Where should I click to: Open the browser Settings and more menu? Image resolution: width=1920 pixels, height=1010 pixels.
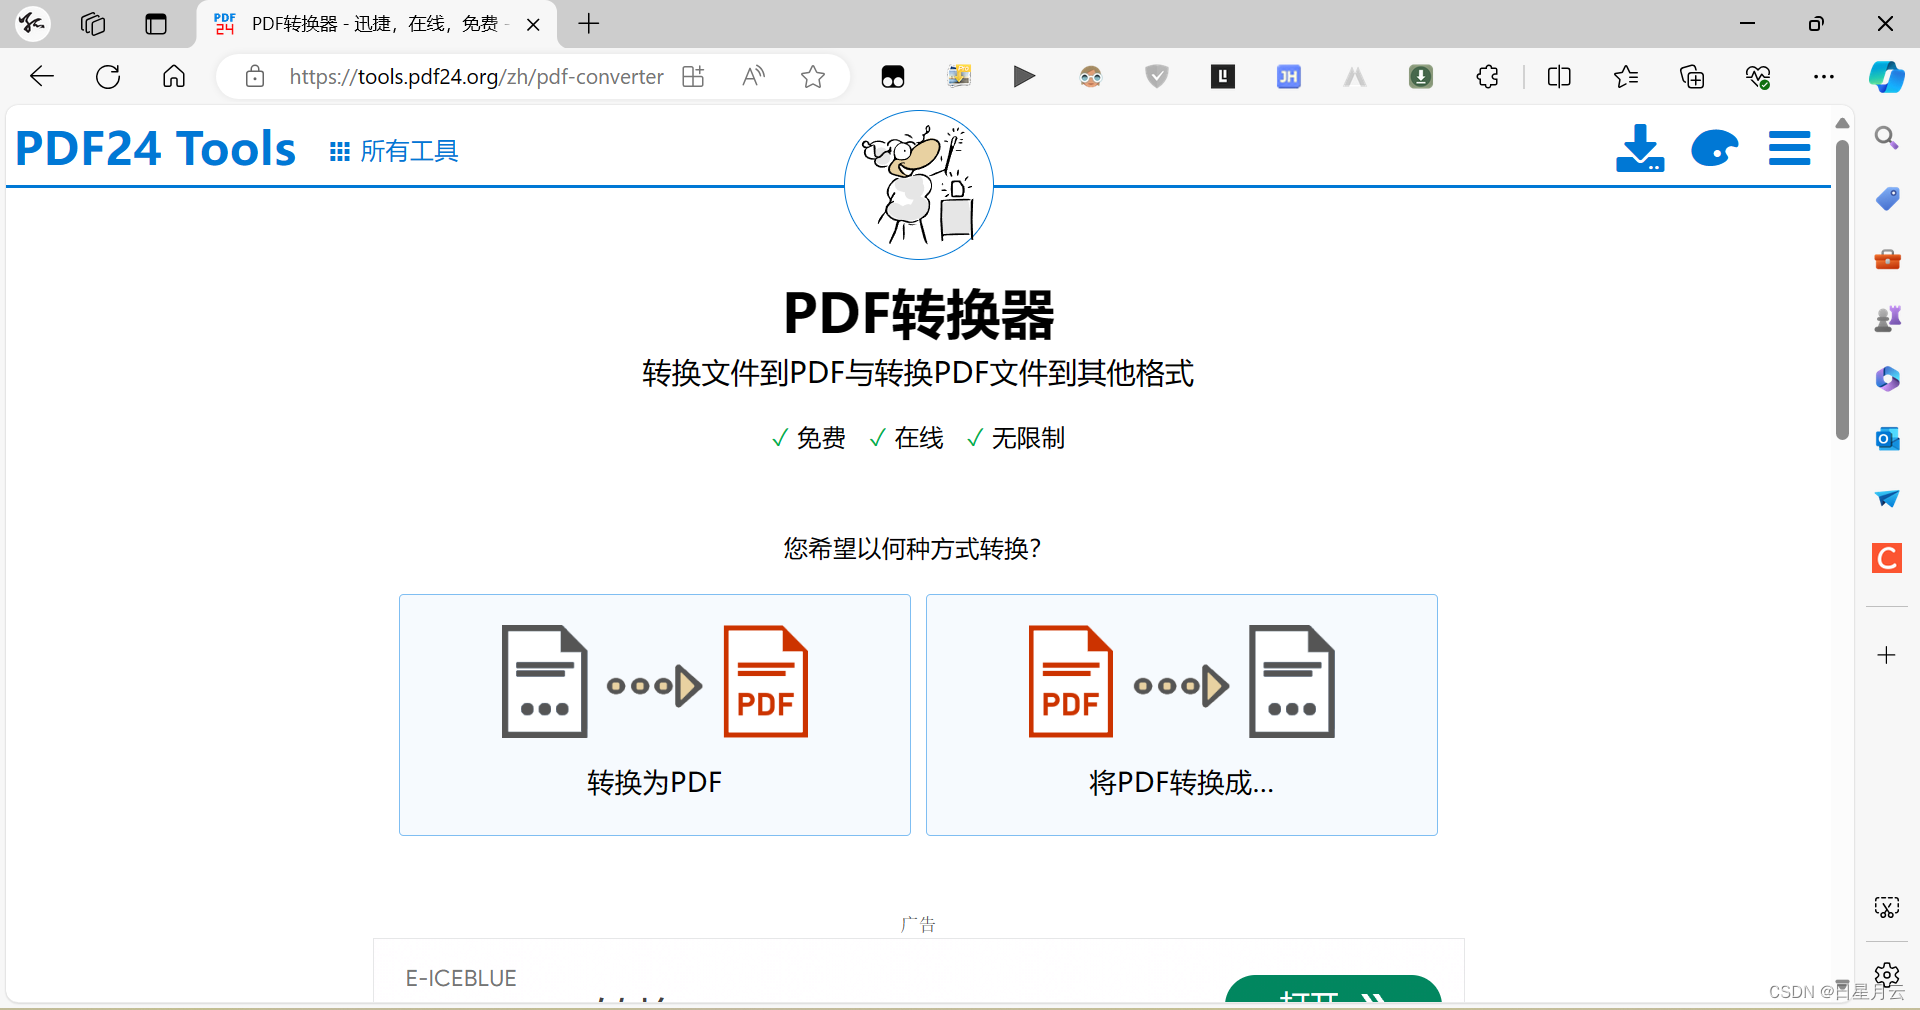pyautogui.click(x=1824, y=77)
